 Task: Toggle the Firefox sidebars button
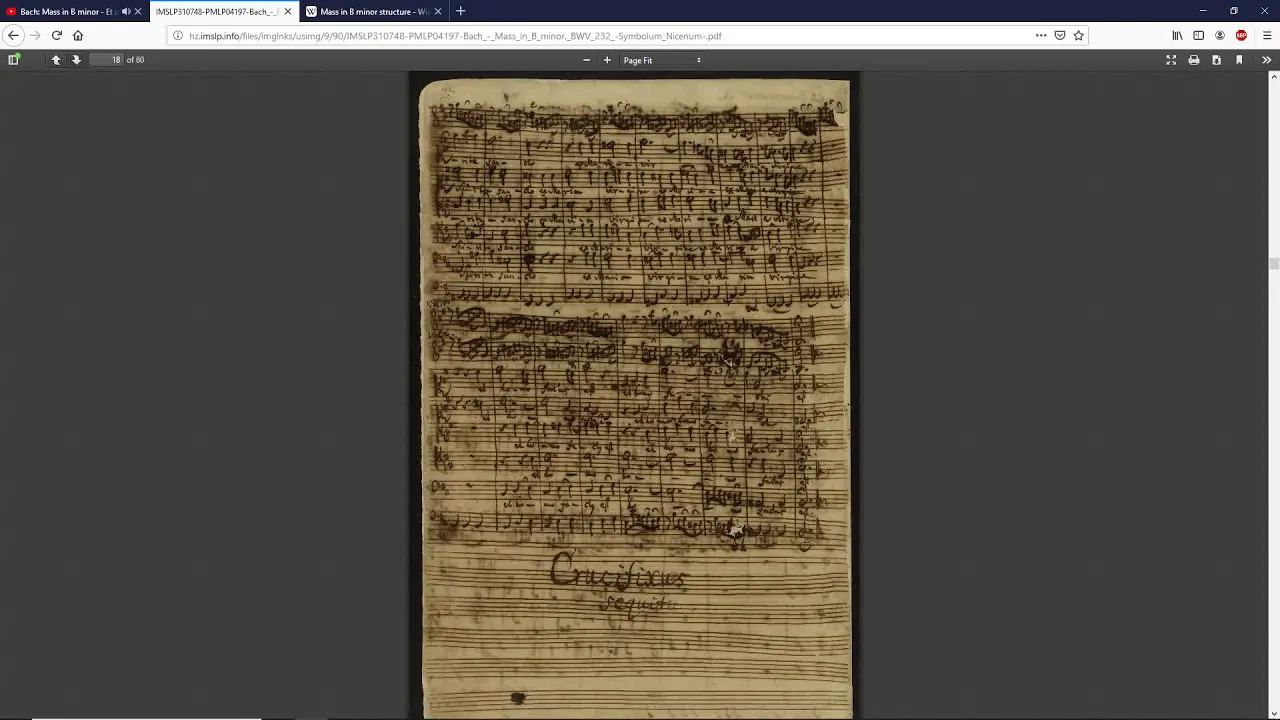(1198, 35)
